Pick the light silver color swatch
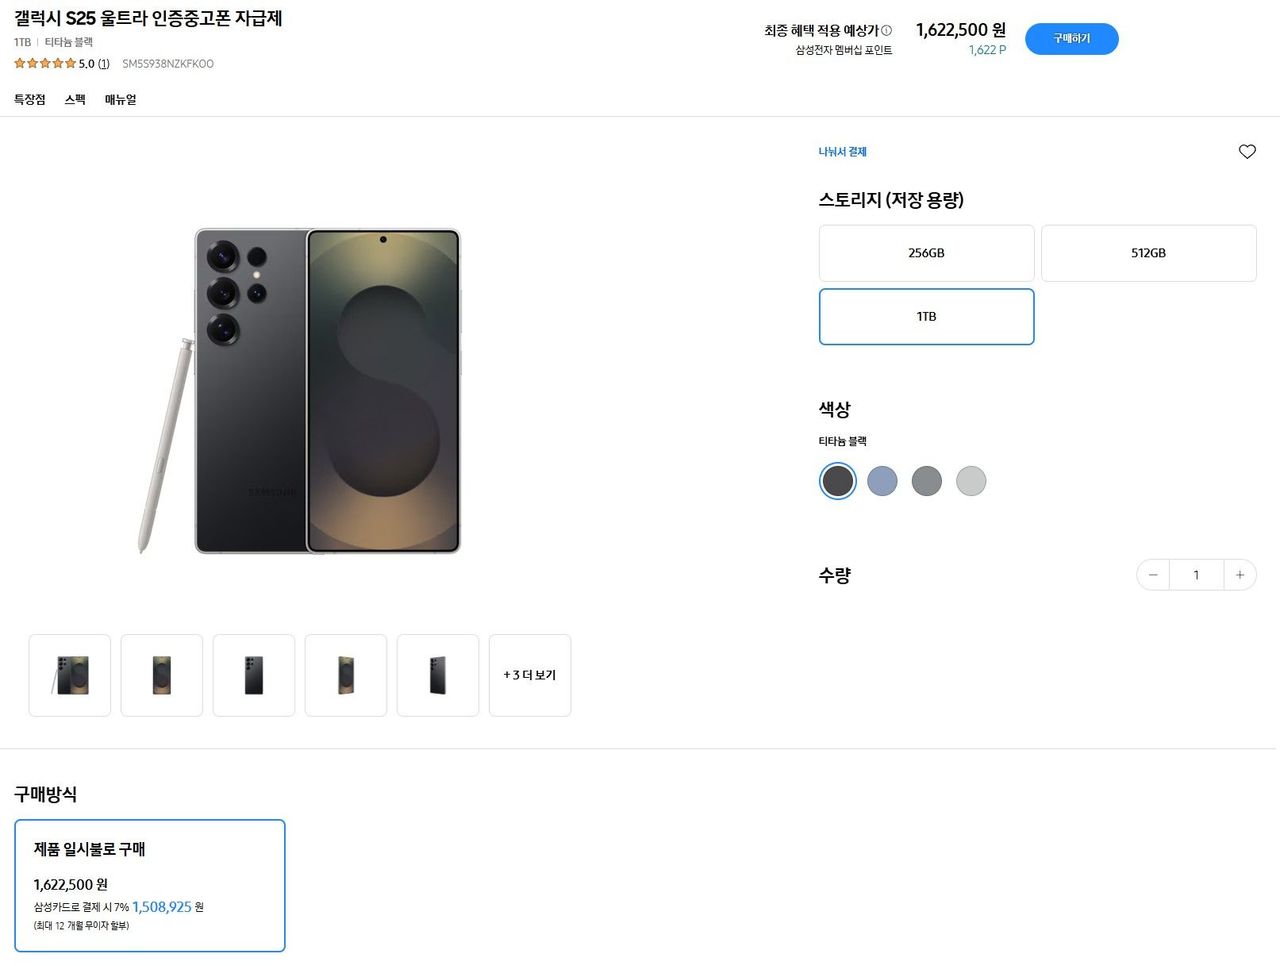Screen dimensions: 1280x966 pos(971,481)
